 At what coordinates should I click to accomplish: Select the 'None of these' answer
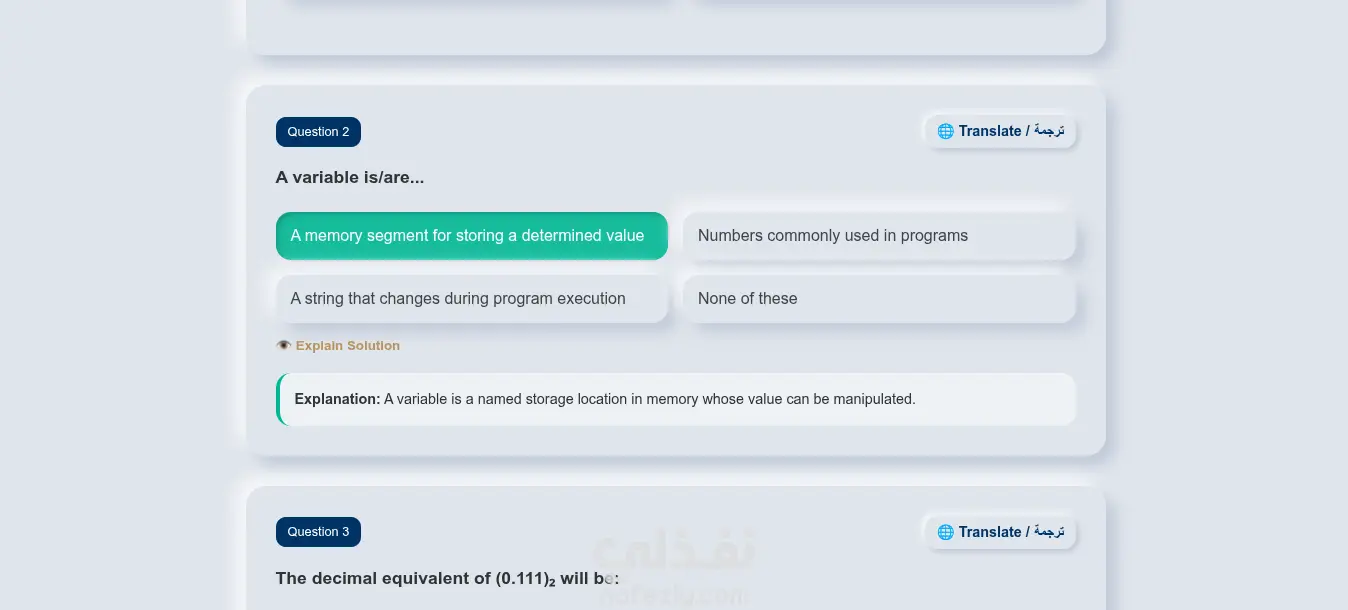pyautogui.click(x=879, y=299)
